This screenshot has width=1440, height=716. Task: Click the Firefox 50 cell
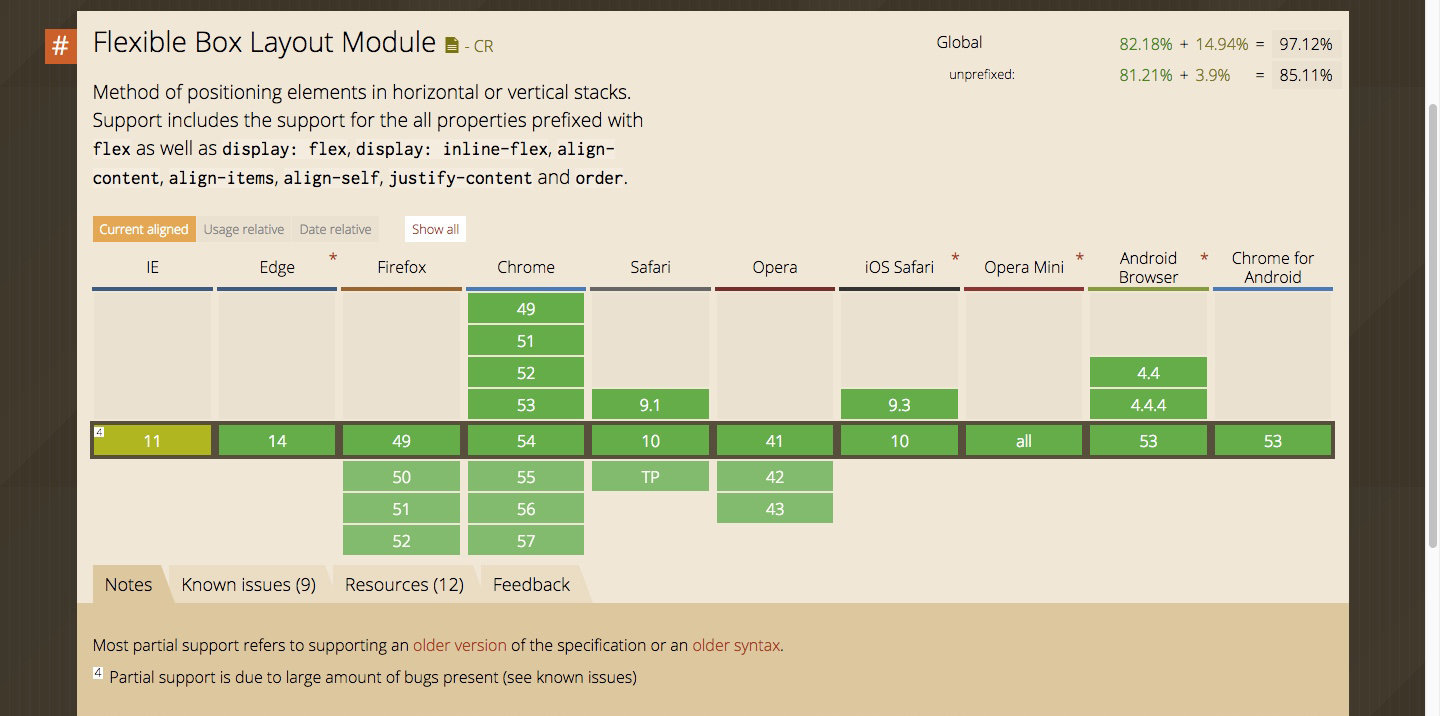pos(401,477)
